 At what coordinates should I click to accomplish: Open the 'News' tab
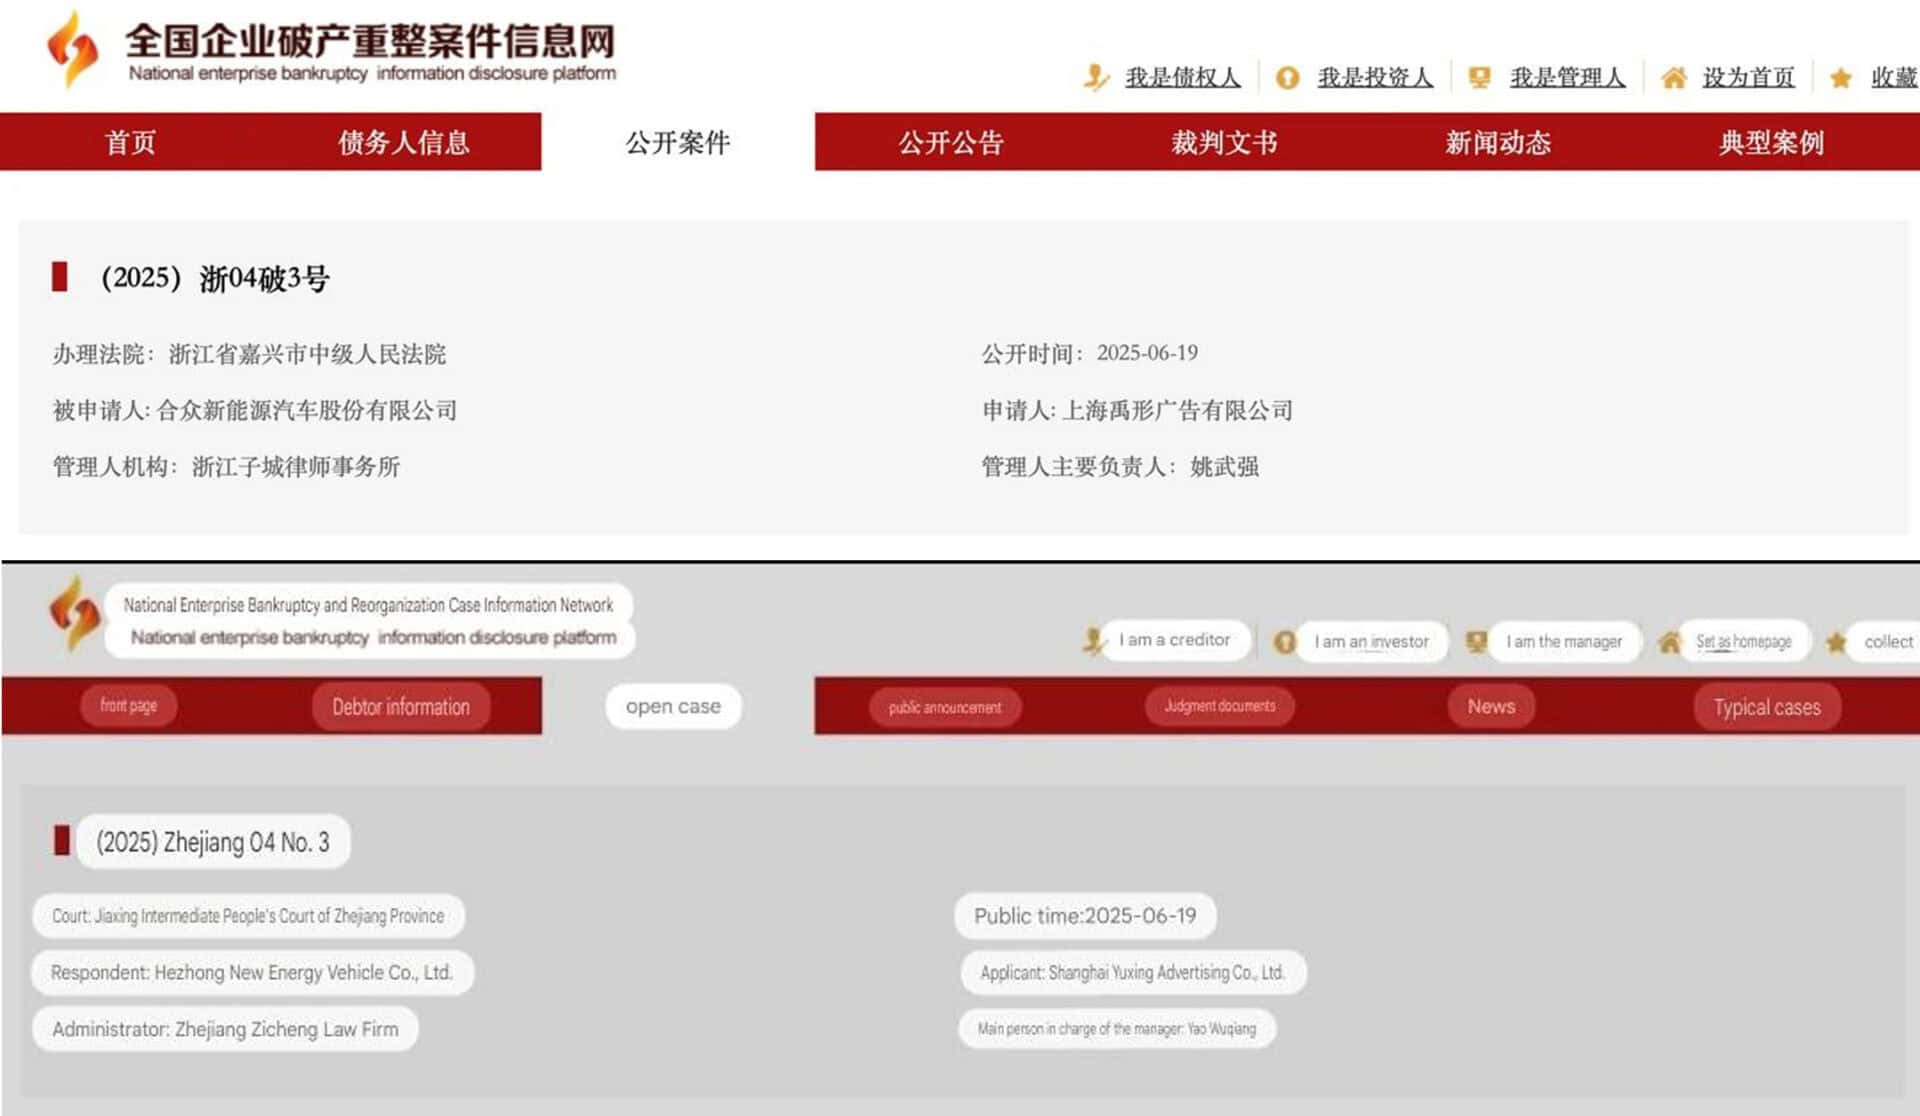(x=1491, y=706)
